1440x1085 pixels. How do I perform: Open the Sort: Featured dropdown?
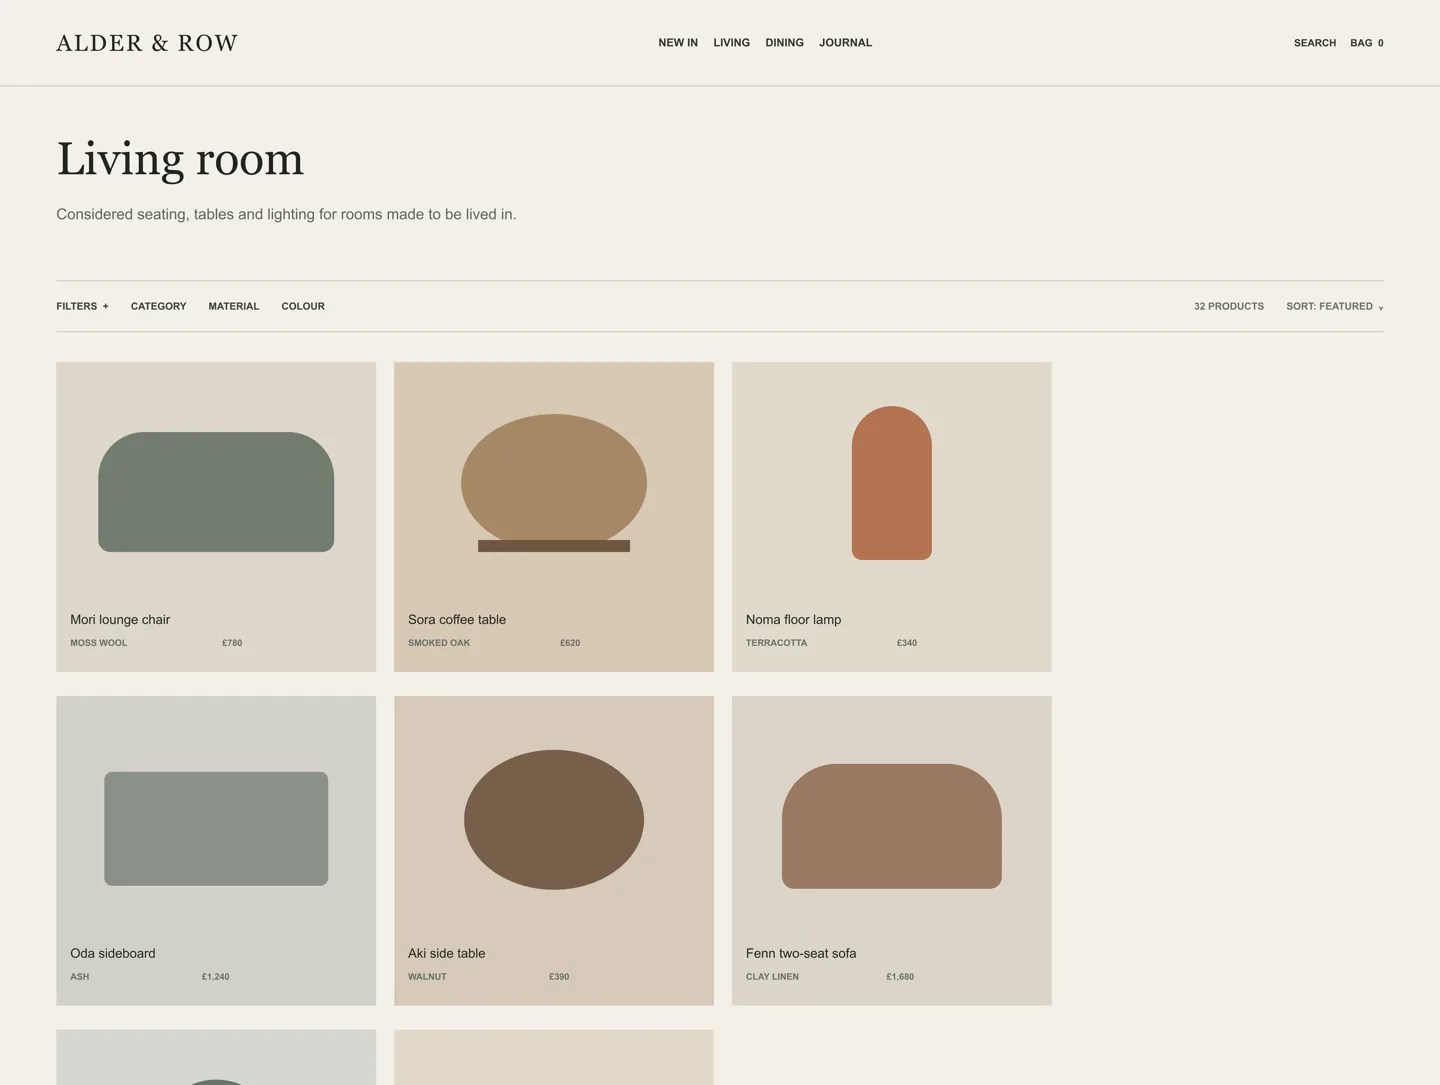(x=1335, y=306)
